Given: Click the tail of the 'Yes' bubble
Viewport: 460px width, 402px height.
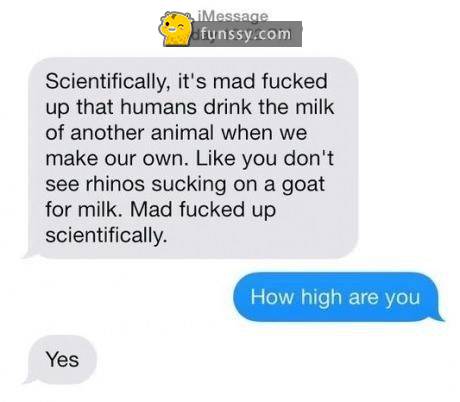Looking at the screenshot, I should [x=30, y=379].
